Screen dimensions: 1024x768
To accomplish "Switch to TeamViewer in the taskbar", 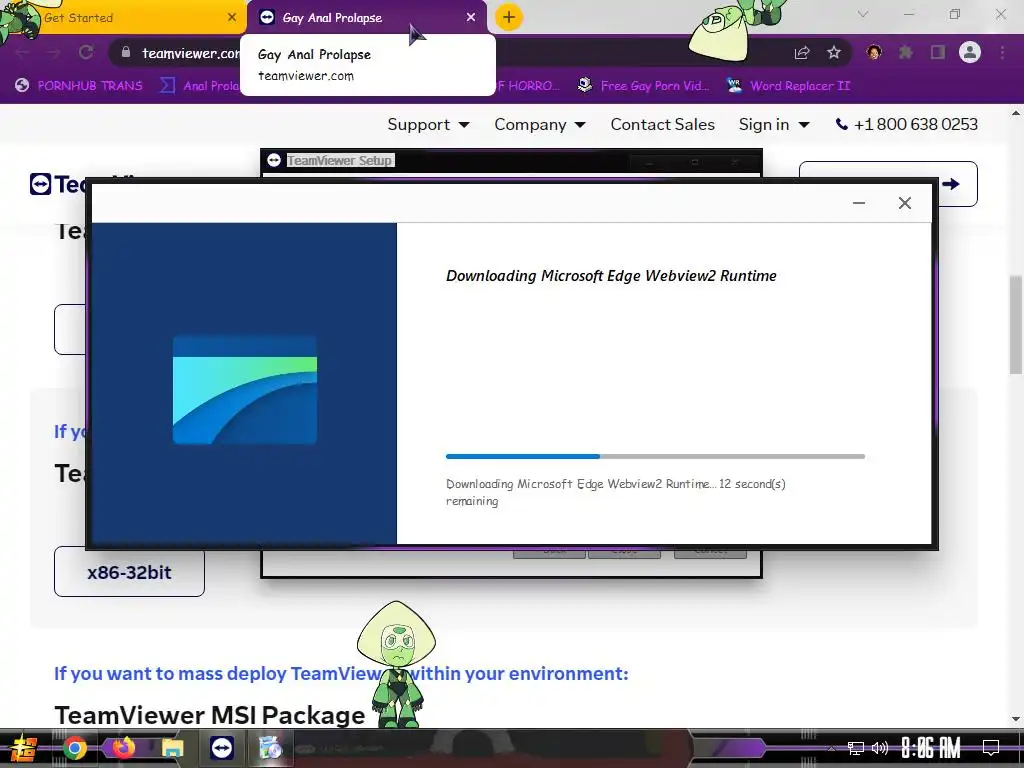I will (221, 748).
